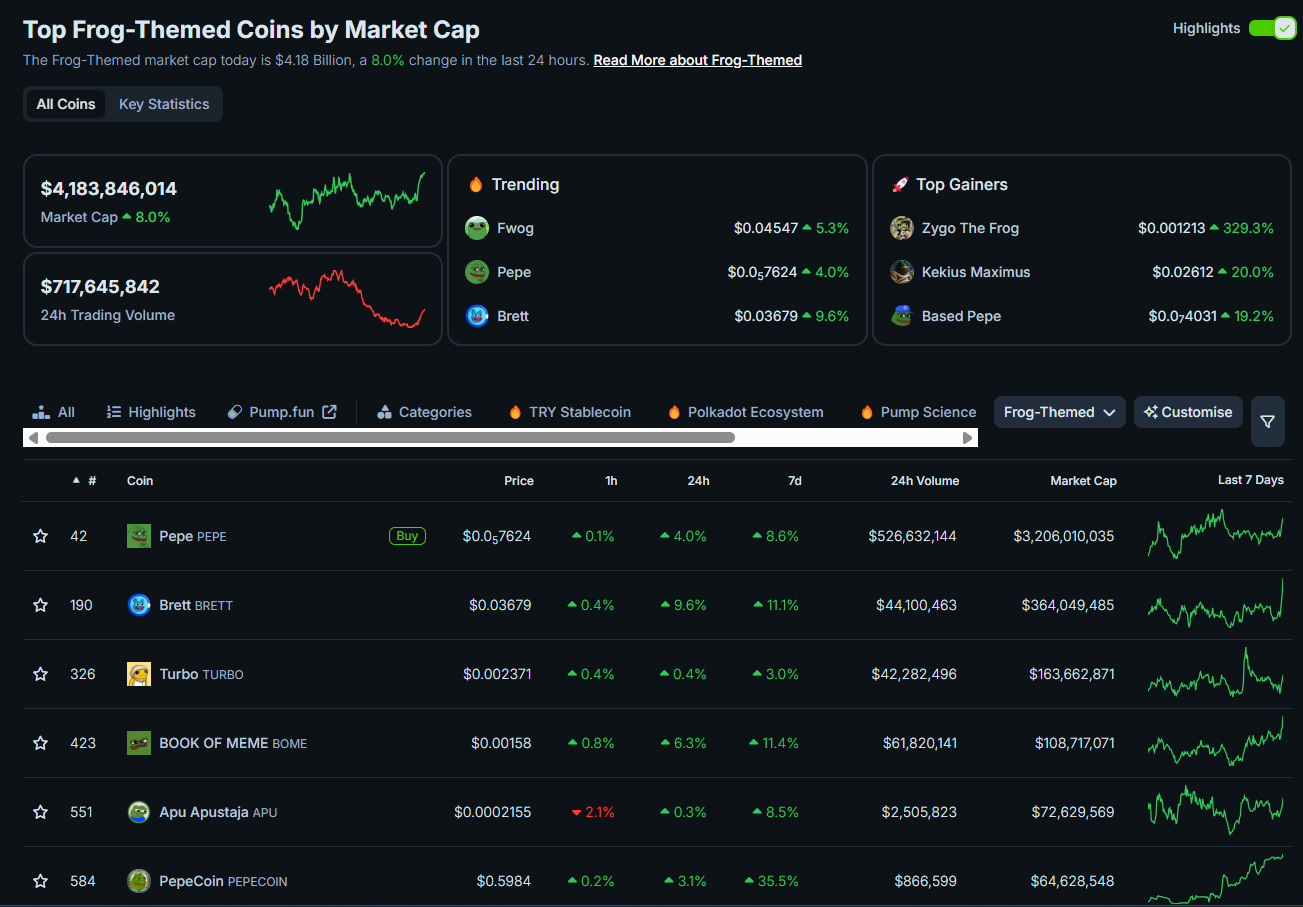Star the Turbo coin as favorite
Viewport: 1303px width, 907px height.
[x=40, y=674]
